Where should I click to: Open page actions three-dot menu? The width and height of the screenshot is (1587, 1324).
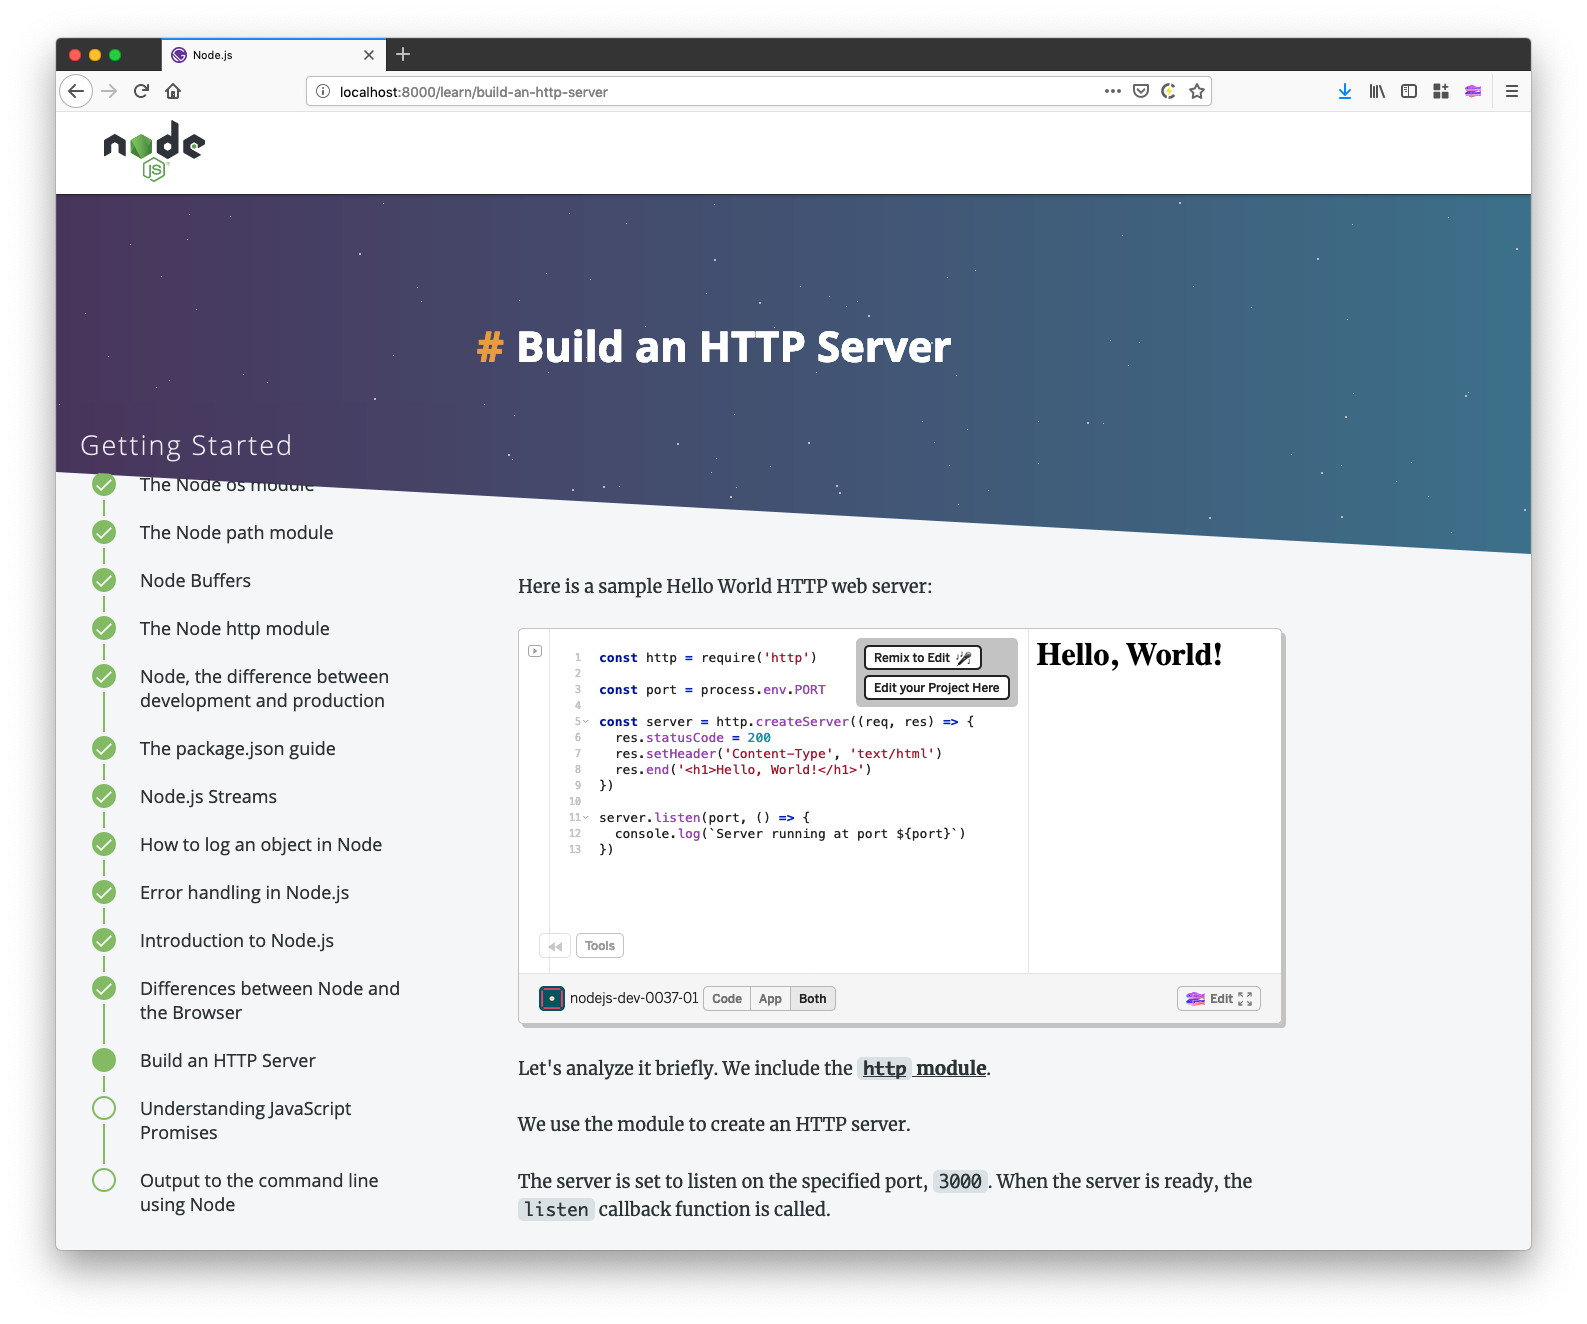coord(1112,91)
